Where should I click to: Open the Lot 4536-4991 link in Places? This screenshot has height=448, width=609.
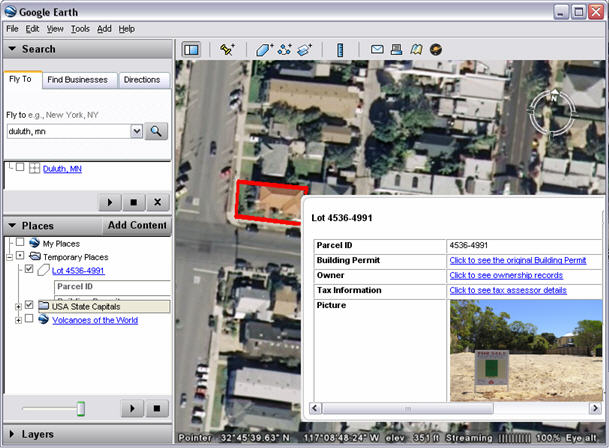[78, 270]
